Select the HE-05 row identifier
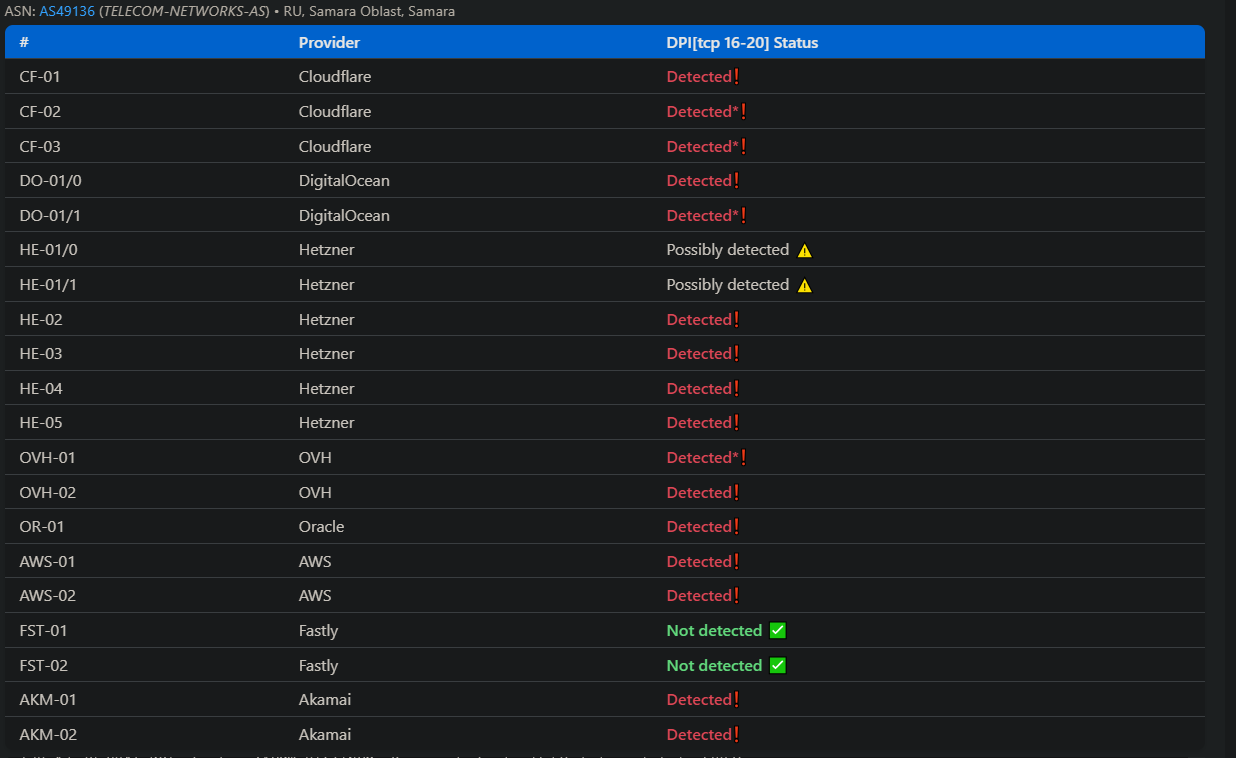The image size is (1236, 758). (41, 423)
